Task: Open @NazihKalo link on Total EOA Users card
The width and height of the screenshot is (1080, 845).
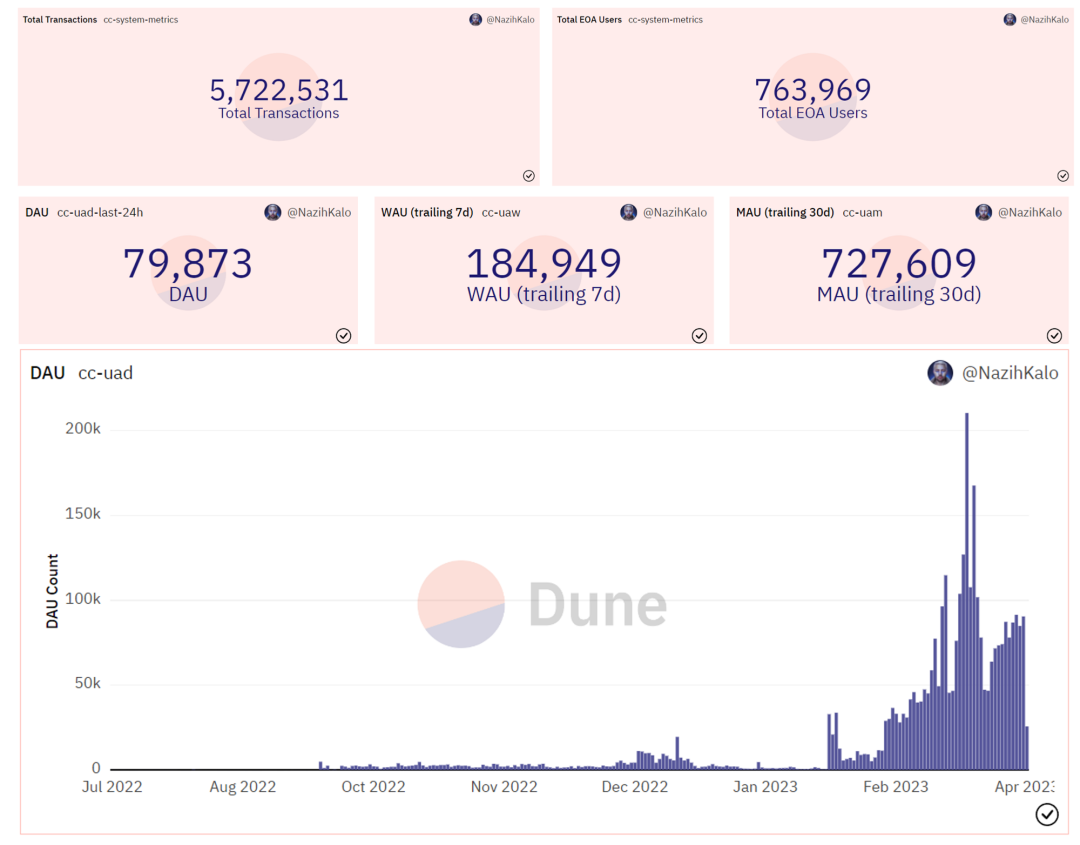Action: point(1044,19)
